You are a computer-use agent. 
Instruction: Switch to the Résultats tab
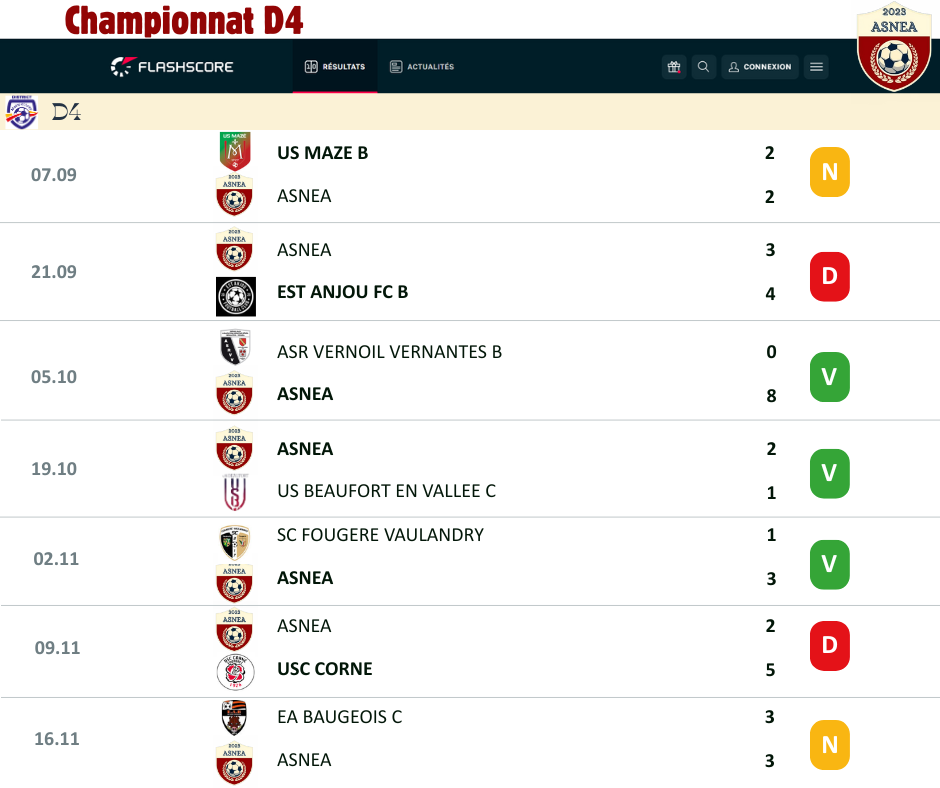335,67
